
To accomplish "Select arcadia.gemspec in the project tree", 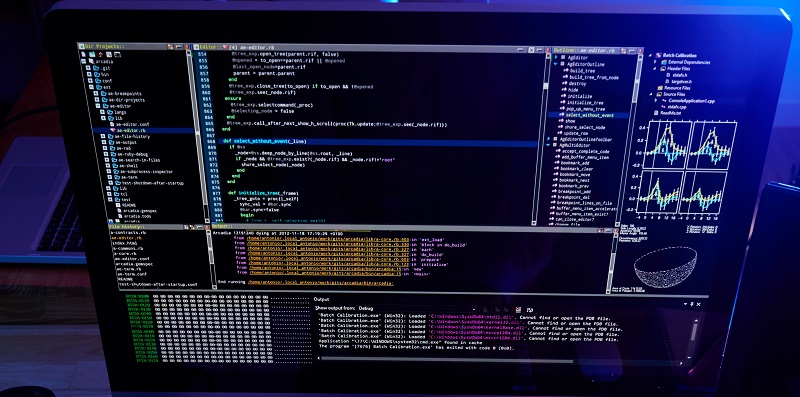I will pyautogui.click(x=140, y=211).
